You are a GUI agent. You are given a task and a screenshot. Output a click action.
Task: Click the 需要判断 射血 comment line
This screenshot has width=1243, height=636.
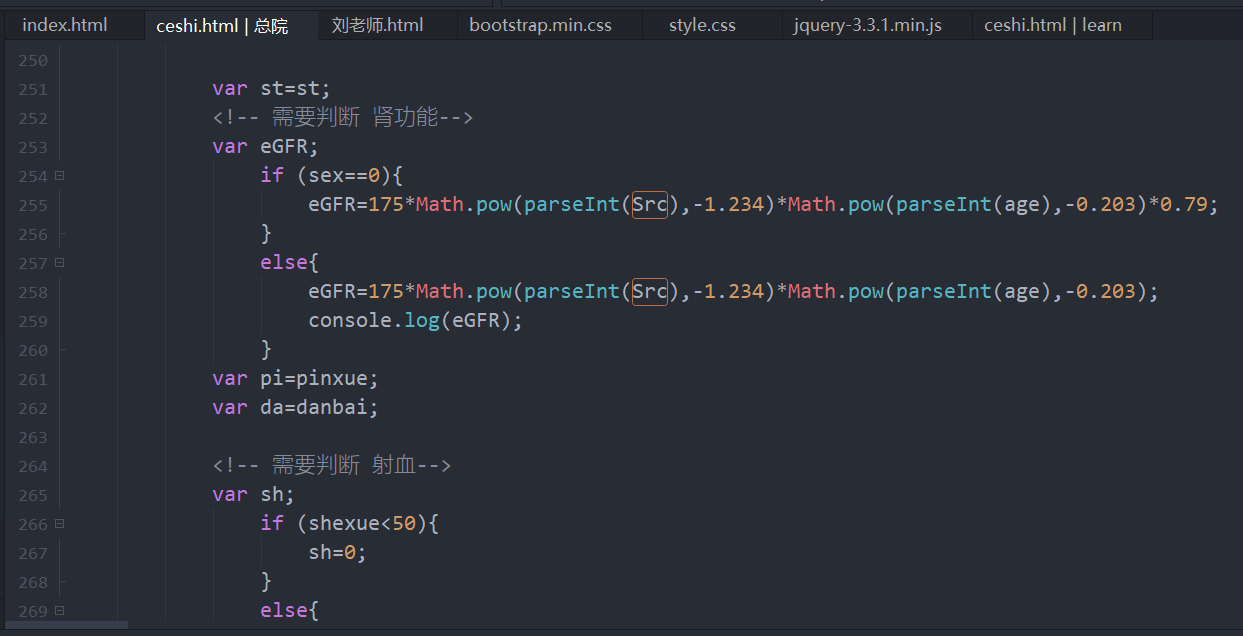(331, 466)
